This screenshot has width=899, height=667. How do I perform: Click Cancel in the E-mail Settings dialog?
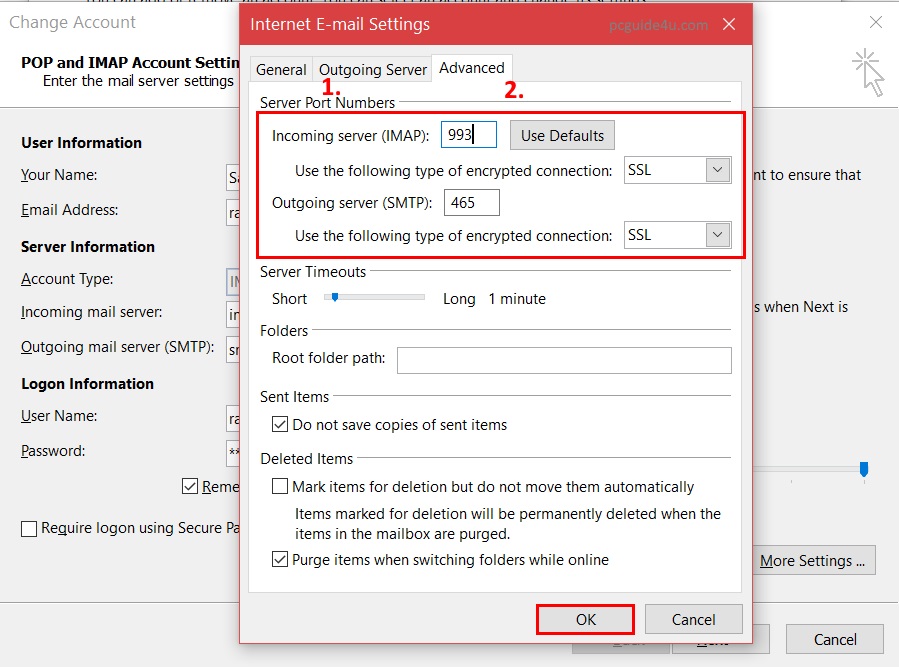click(693, 619)
